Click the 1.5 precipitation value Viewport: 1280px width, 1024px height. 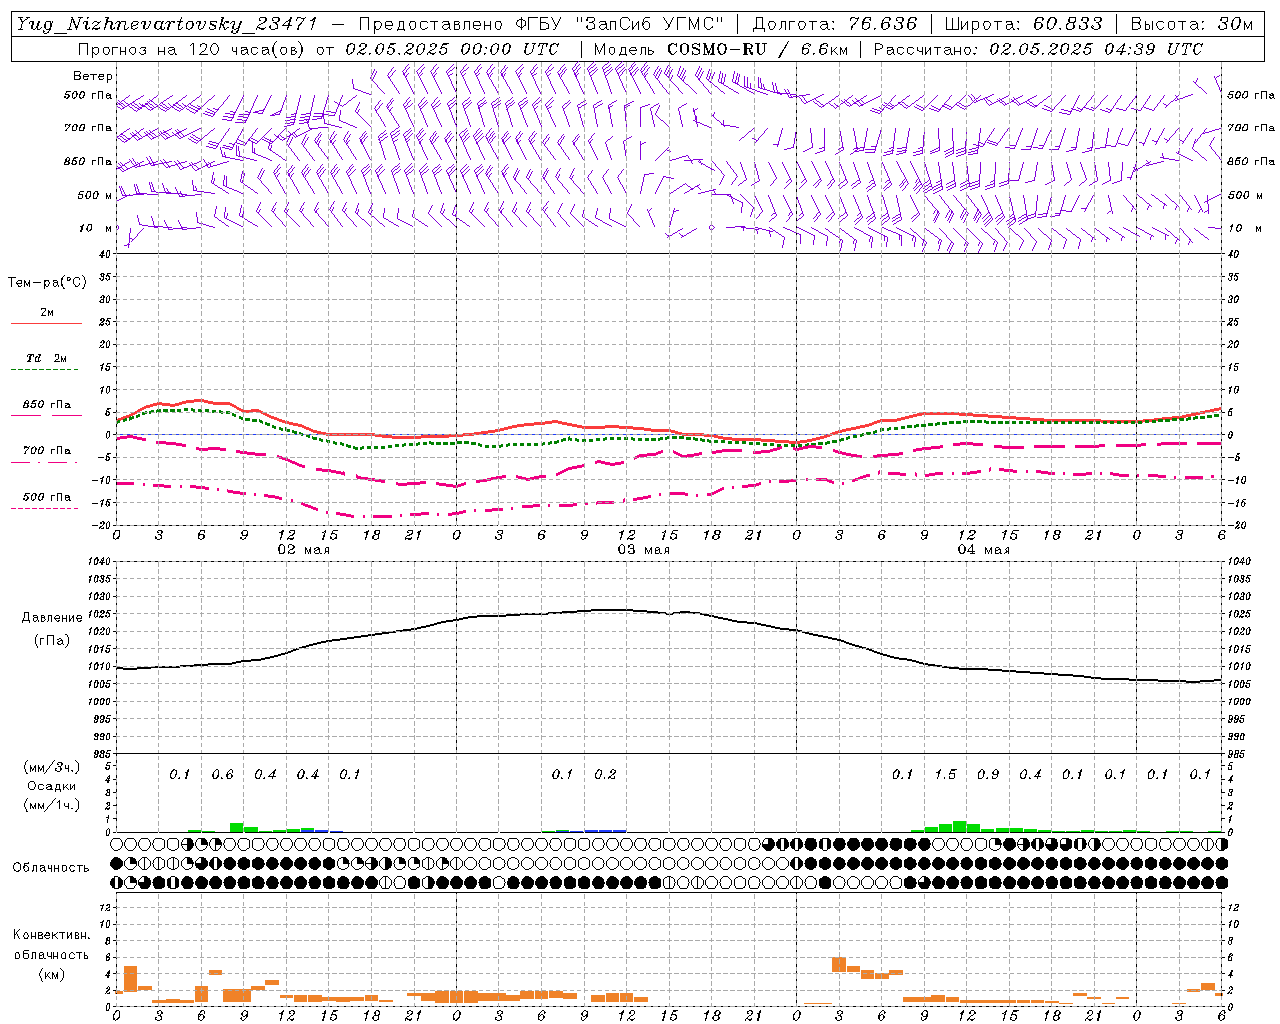(945, 775)
